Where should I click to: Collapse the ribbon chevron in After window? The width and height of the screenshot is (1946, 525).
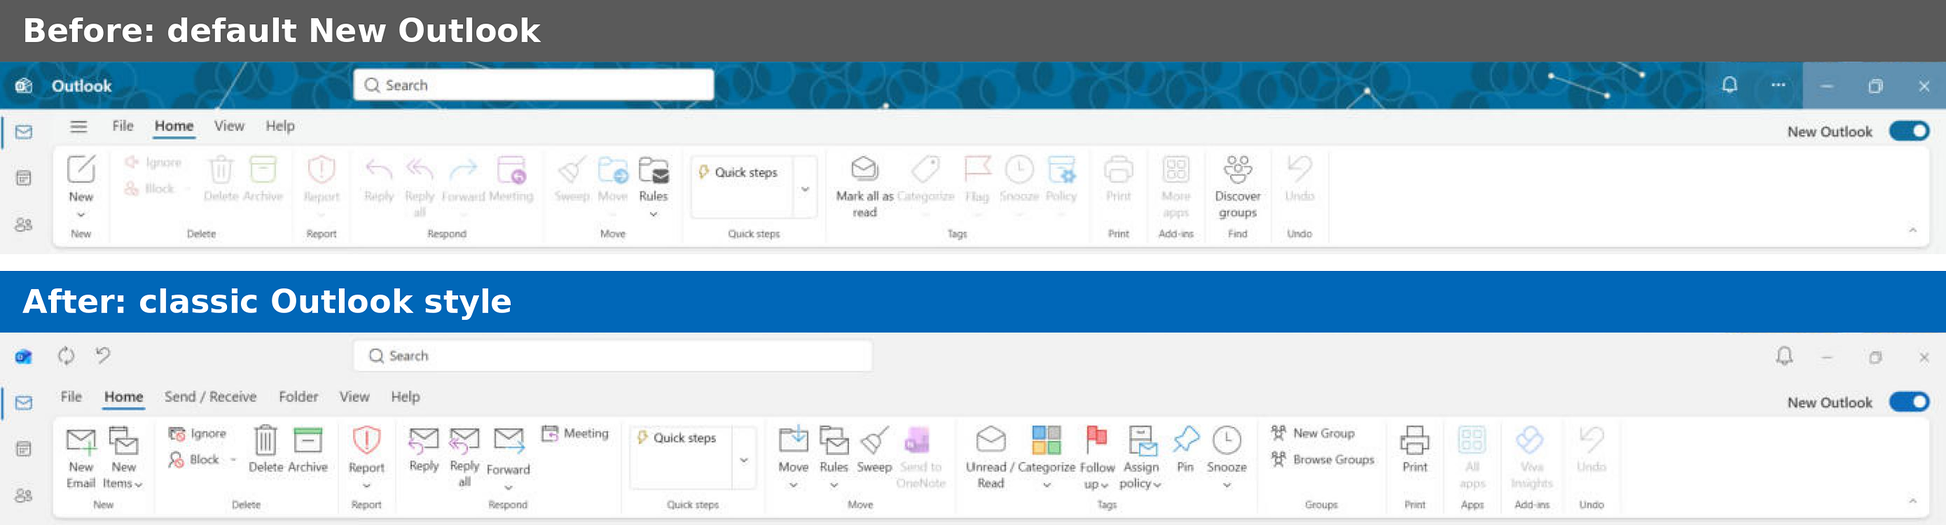coord(1913,502)
